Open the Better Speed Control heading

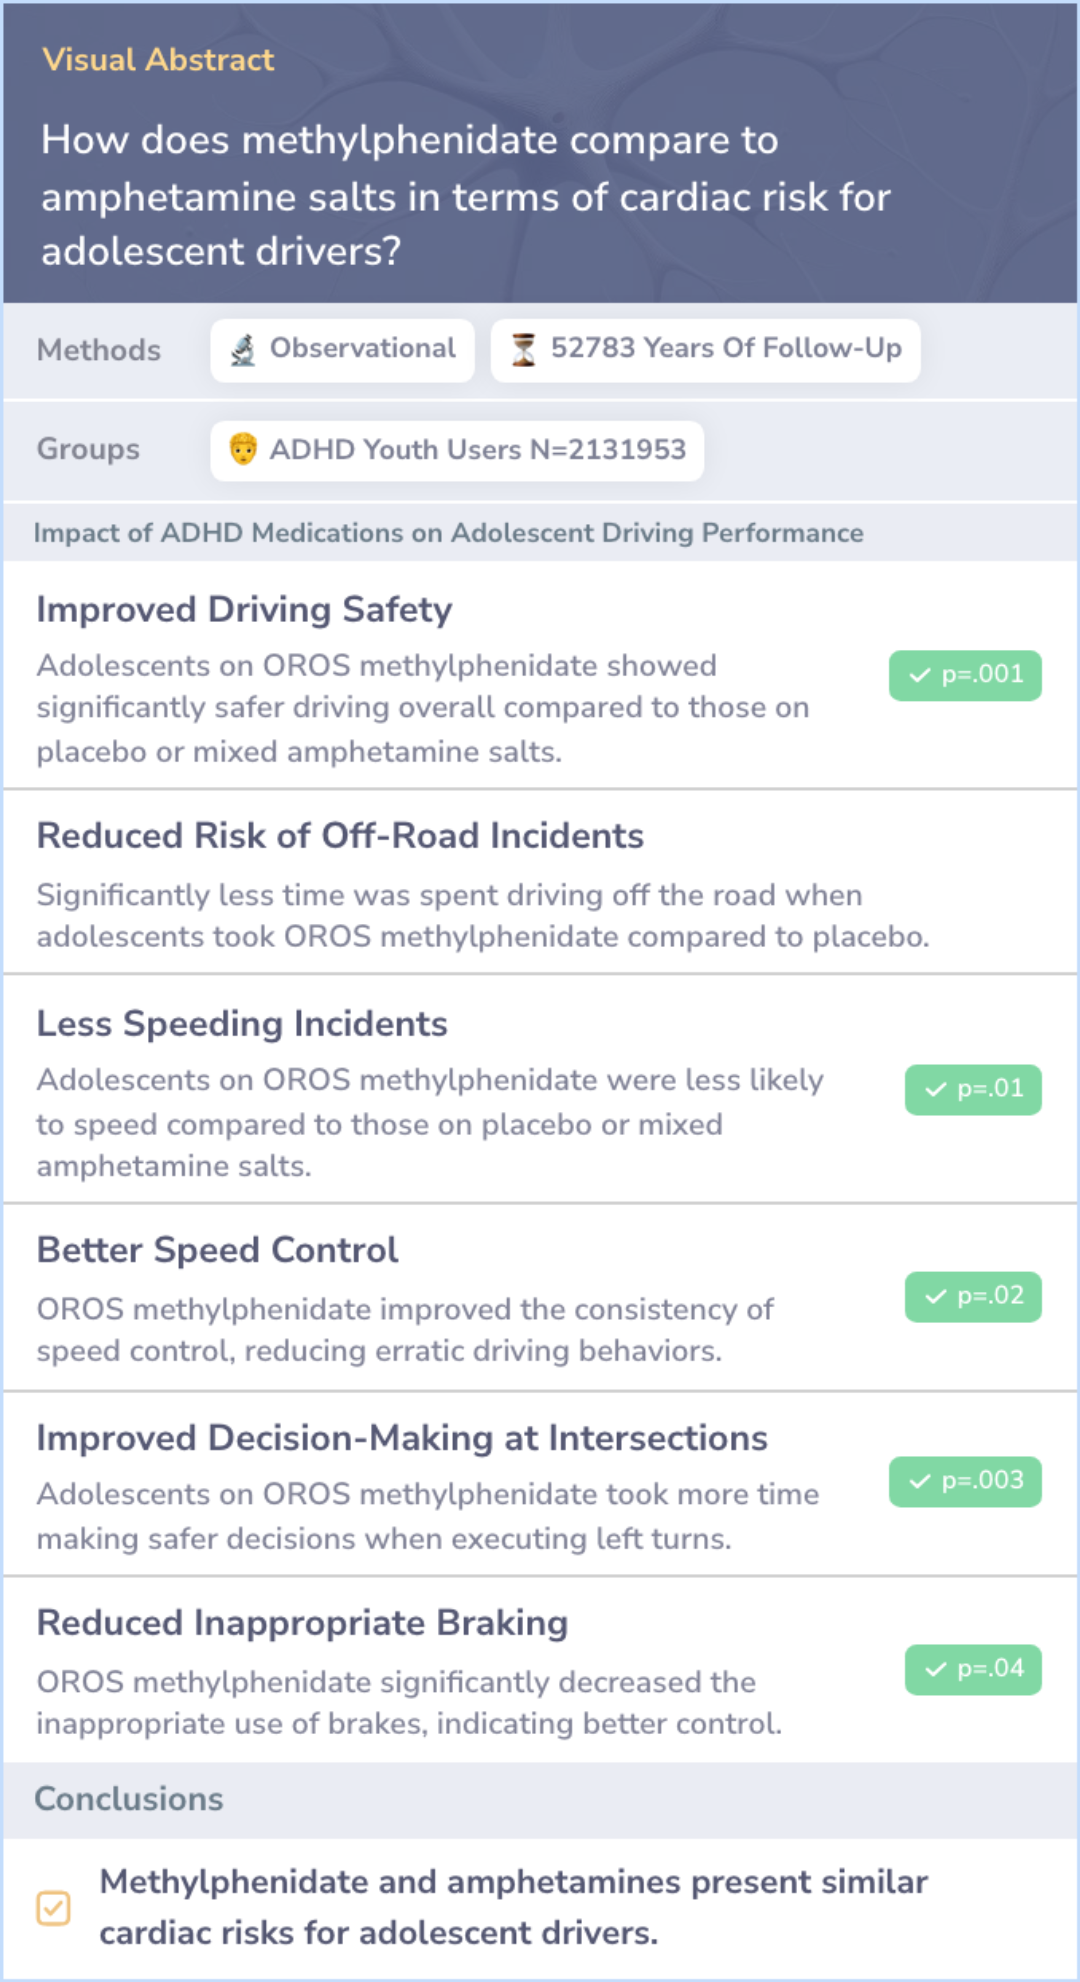(218, 1250)
